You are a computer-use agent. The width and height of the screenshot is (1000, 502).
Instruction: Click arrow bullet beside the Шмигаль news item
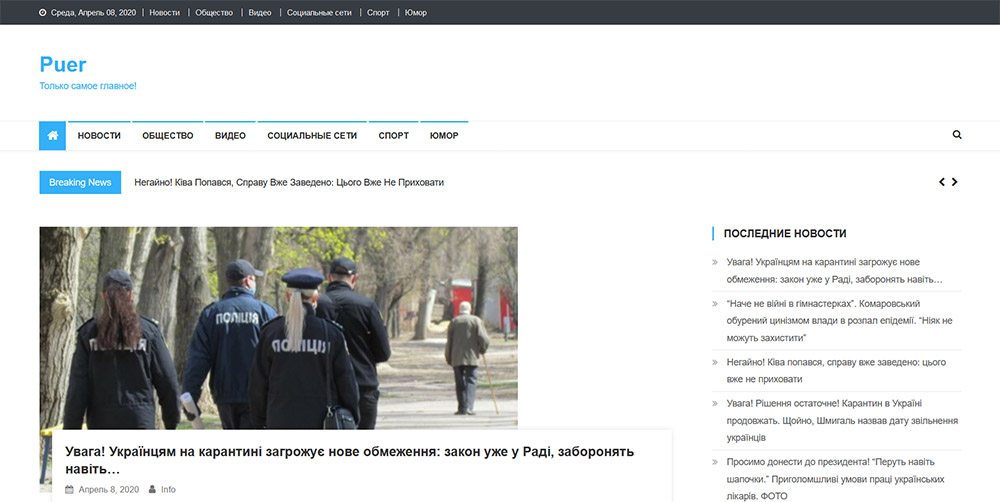click(715, 404)
